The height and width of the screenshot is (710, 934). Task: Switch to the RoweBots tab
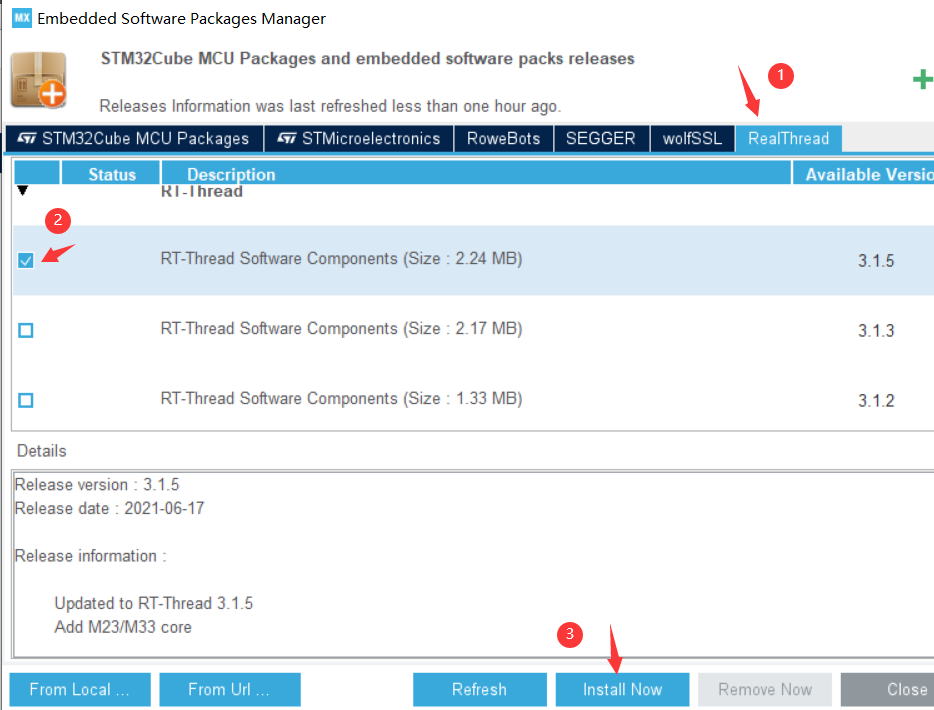click(x=504, y=138)
